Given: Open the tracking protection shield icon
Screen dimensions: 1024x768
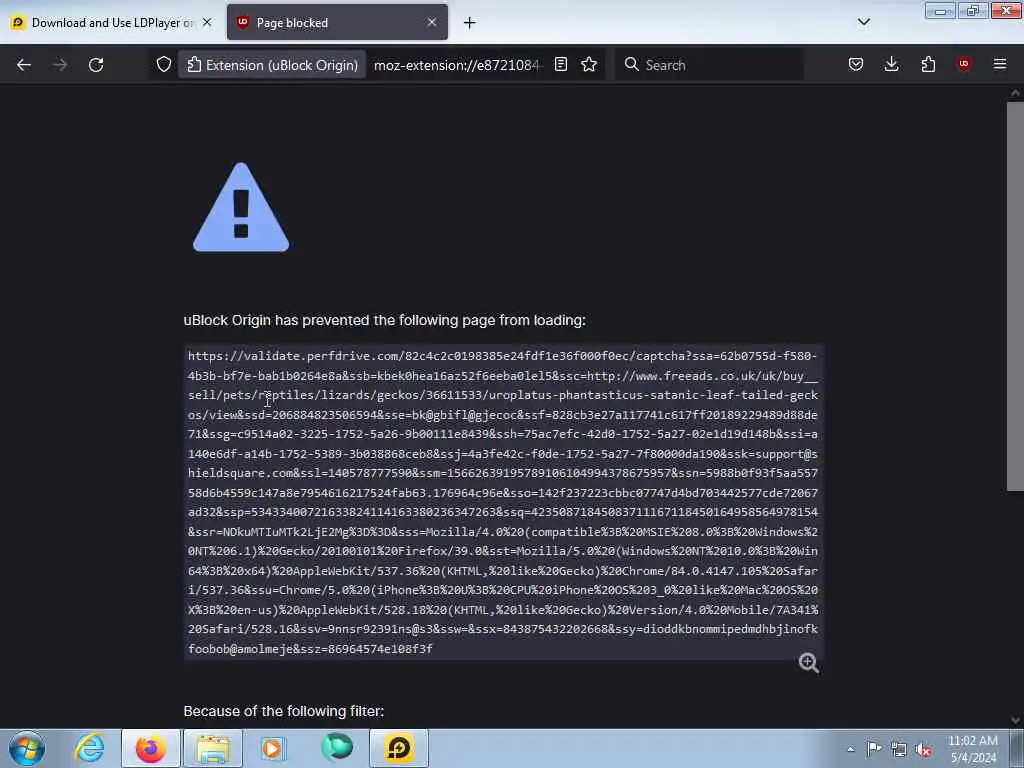Looking at the screenshot, I should 164,65.
